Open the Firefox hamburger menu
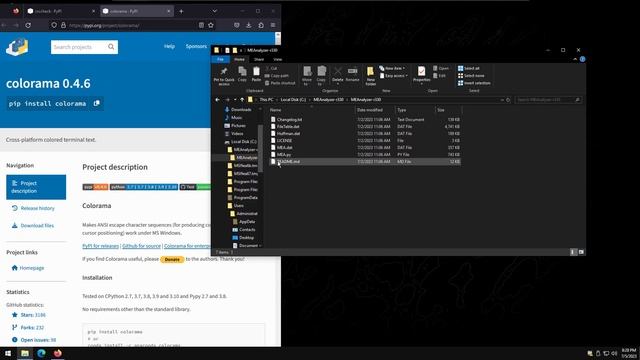This screenshot has width=640, height=360. (x=273, y=25)
